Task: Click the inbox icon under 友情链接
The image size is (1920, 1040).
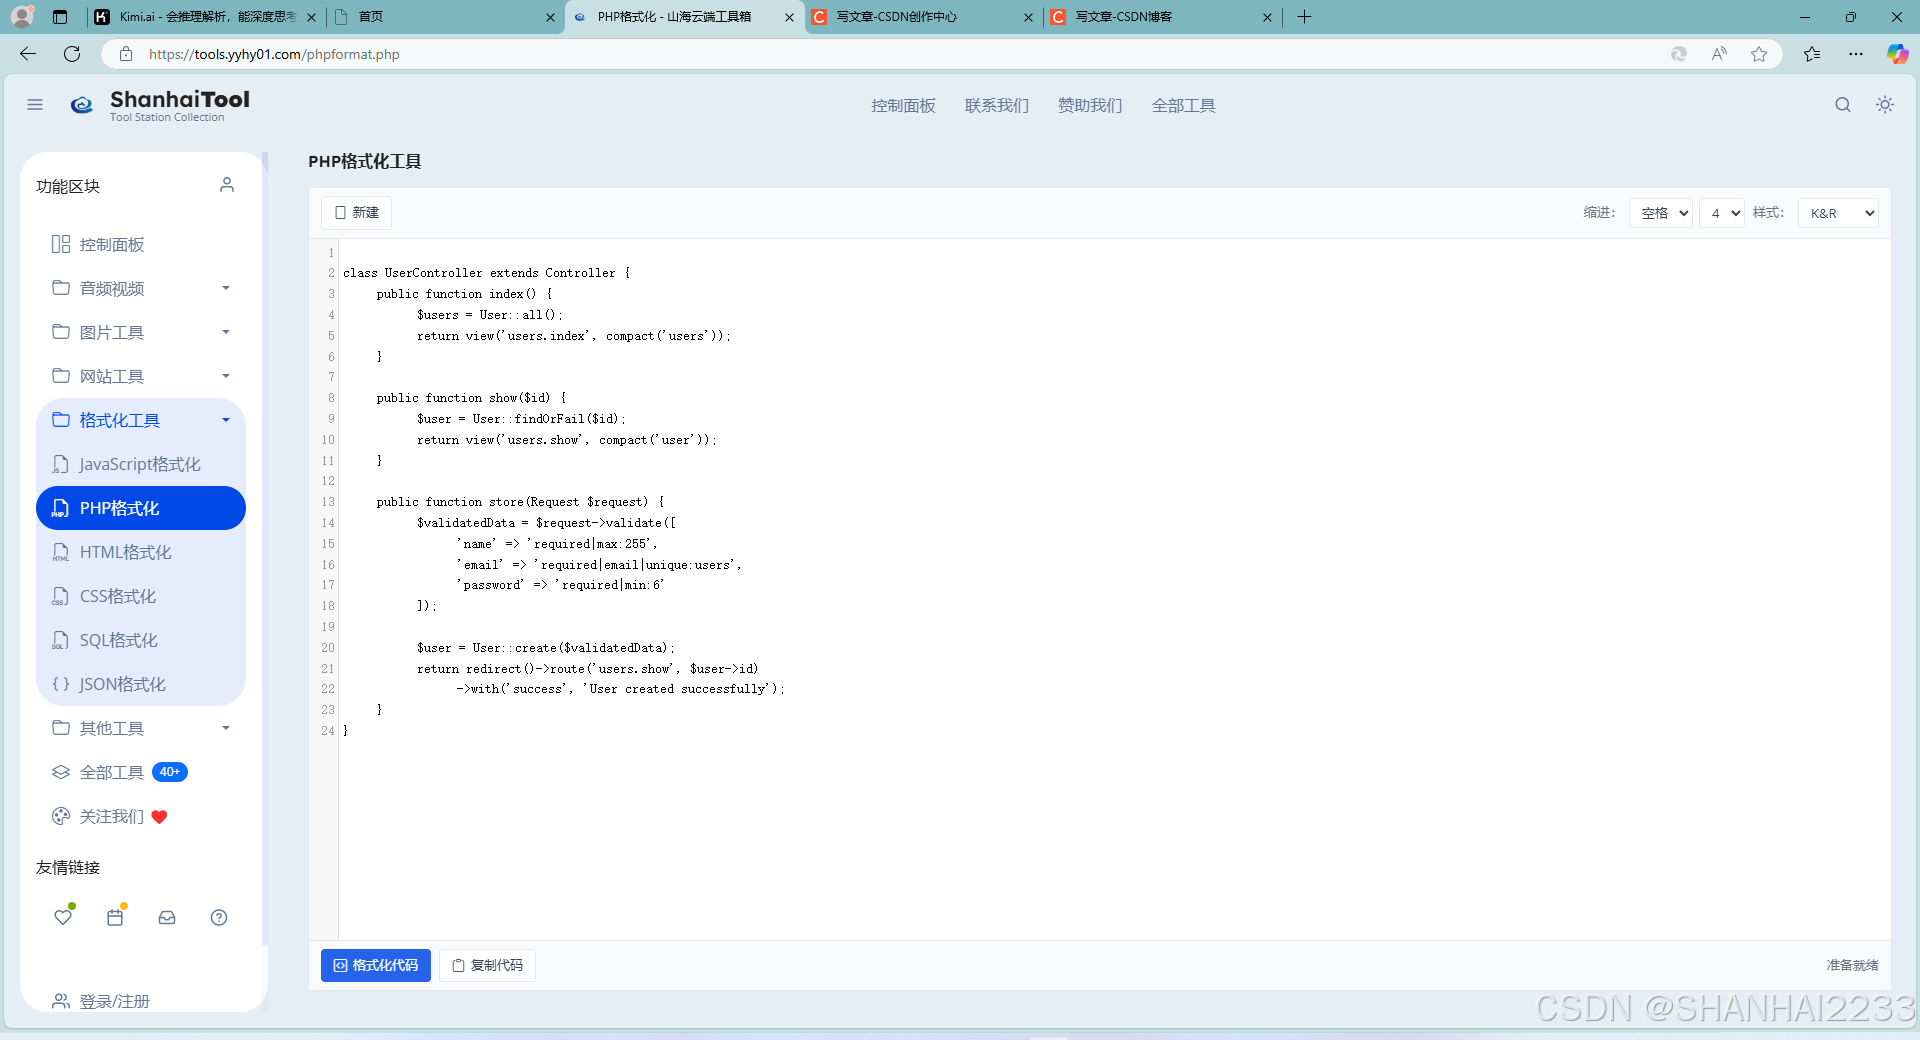Action: 167,917
